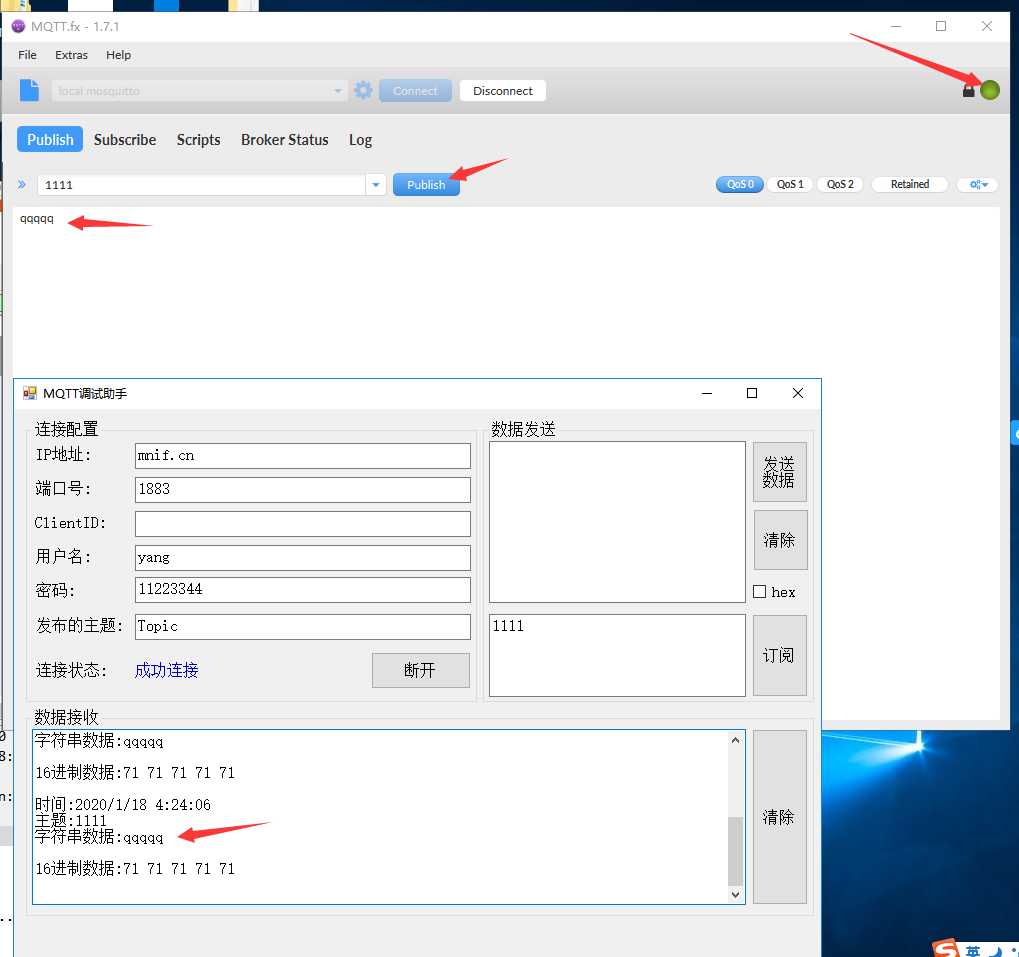Click the greyed Connect button
Screen dimensions: 1019x957
pos(415,90)
